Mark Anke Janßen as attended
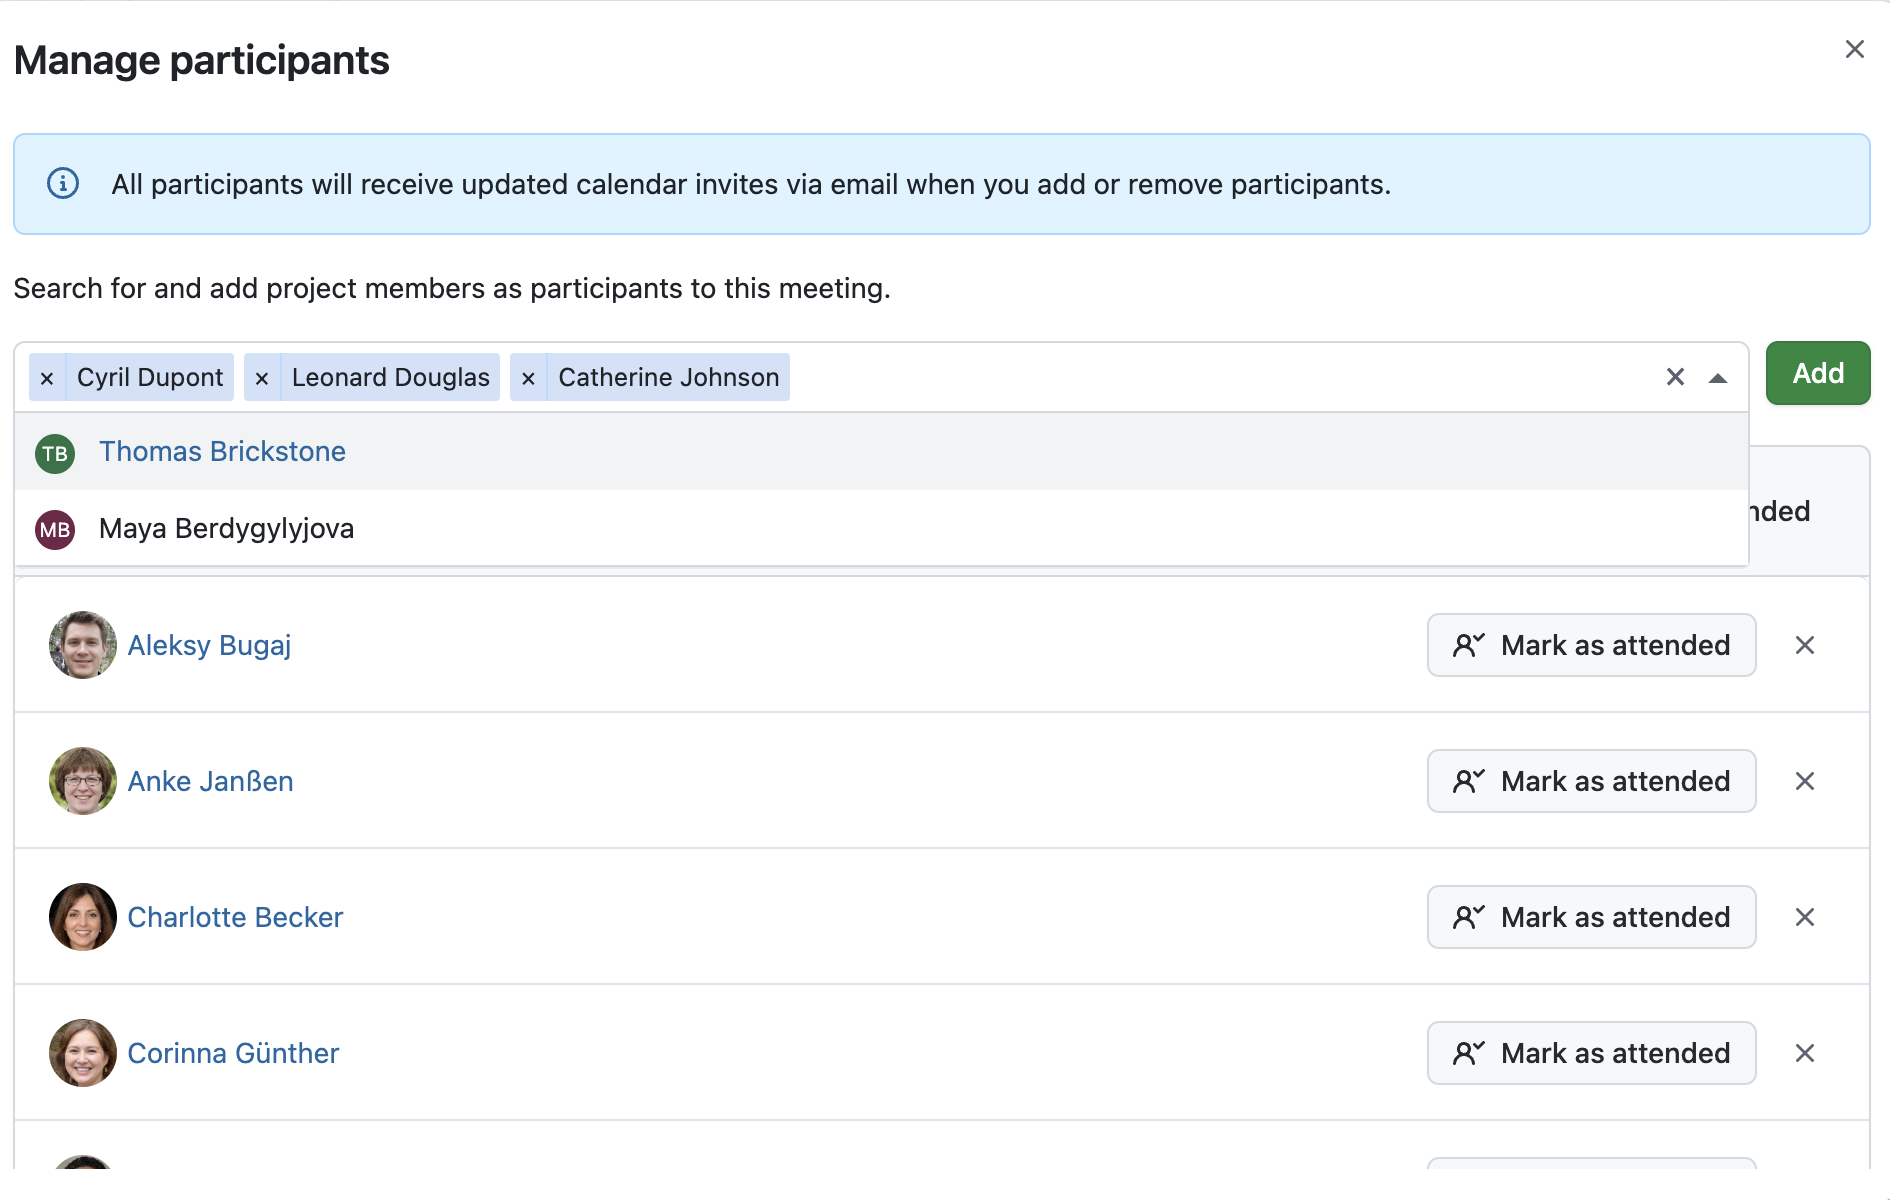The height and width of the screenshot is (1200, 1890). 1591,781
